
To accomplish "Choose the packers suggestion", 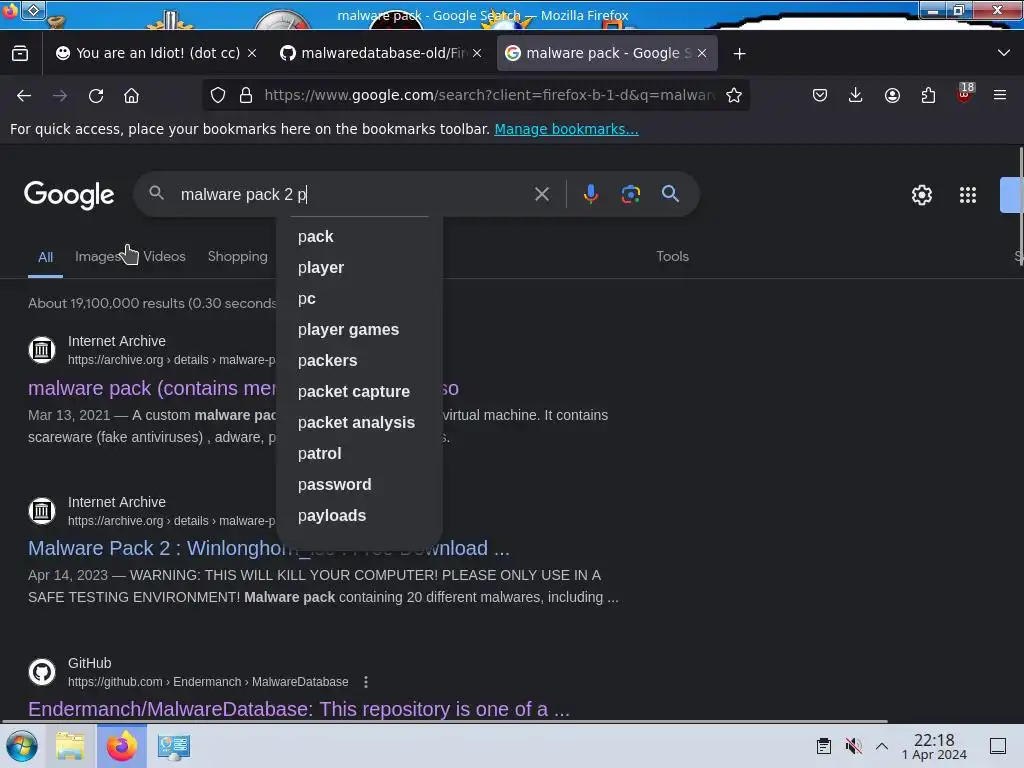I will click(x=359, y=360).
